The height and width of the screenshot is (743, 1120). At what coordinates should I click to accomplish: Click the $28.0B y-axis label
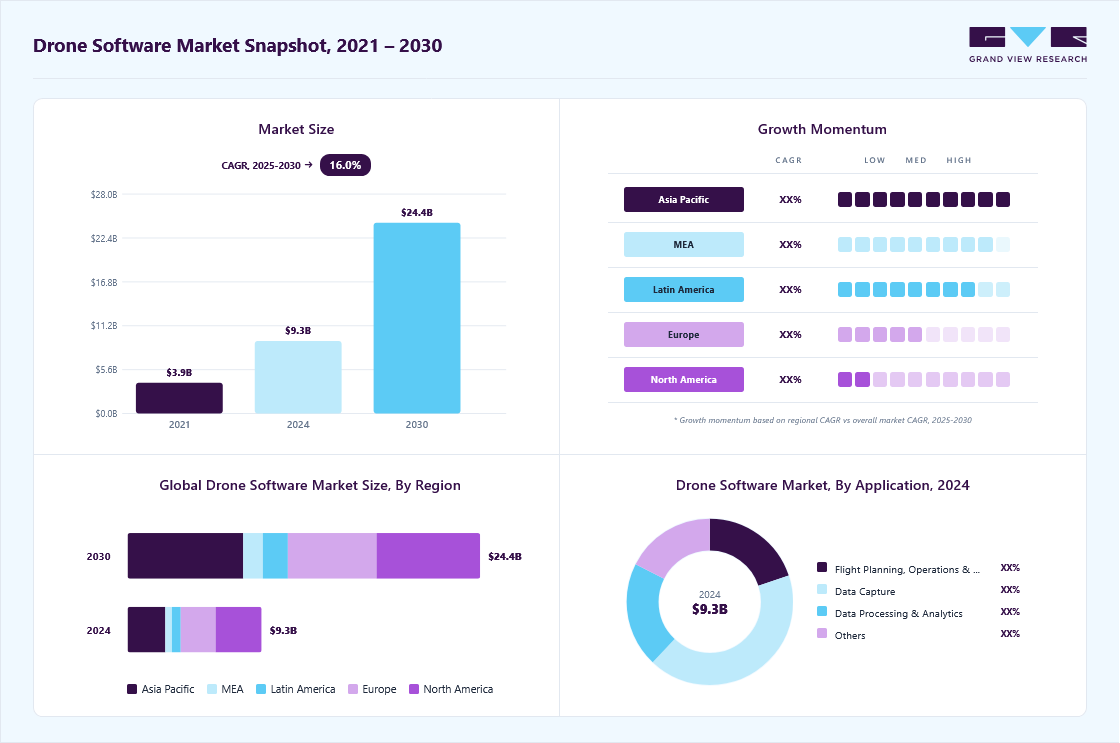[x=104, y=194]
